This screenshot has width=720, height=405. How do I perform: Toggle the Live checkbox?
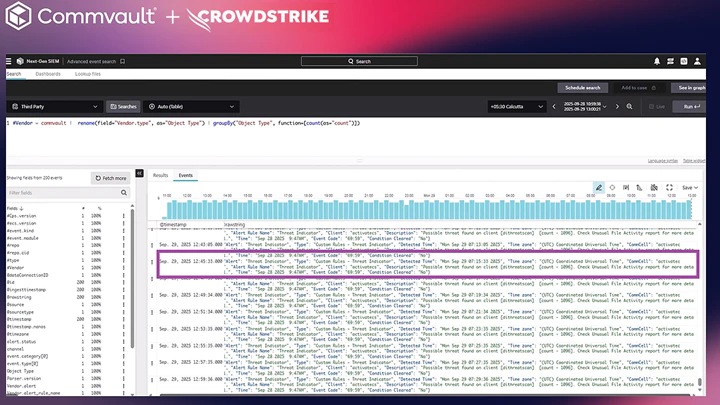651,107
